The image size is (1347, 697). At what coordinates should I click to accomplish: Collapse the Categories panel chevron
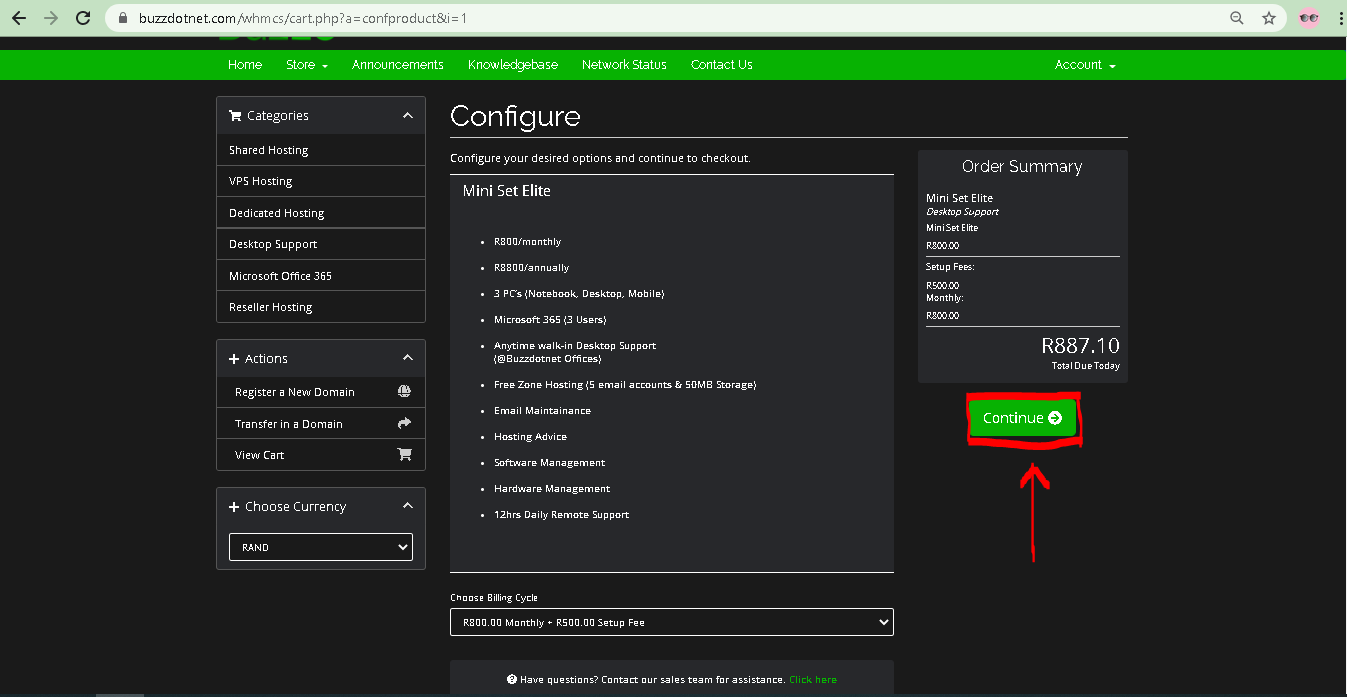coord(407,116)
